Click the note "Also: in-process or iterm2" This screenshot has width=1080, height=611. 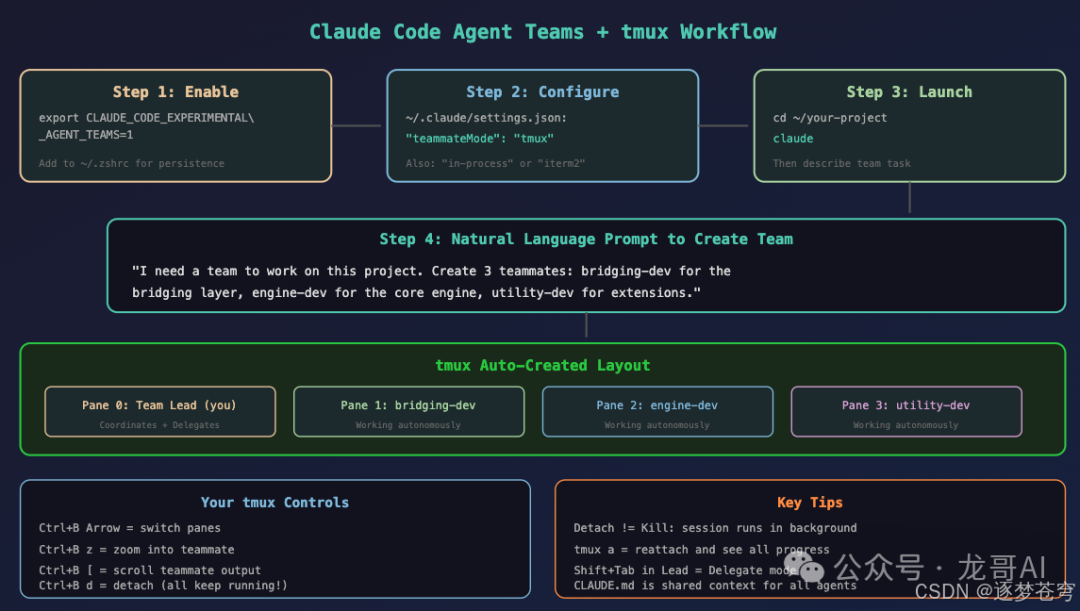pyautogui.click(x=495, y=164)
